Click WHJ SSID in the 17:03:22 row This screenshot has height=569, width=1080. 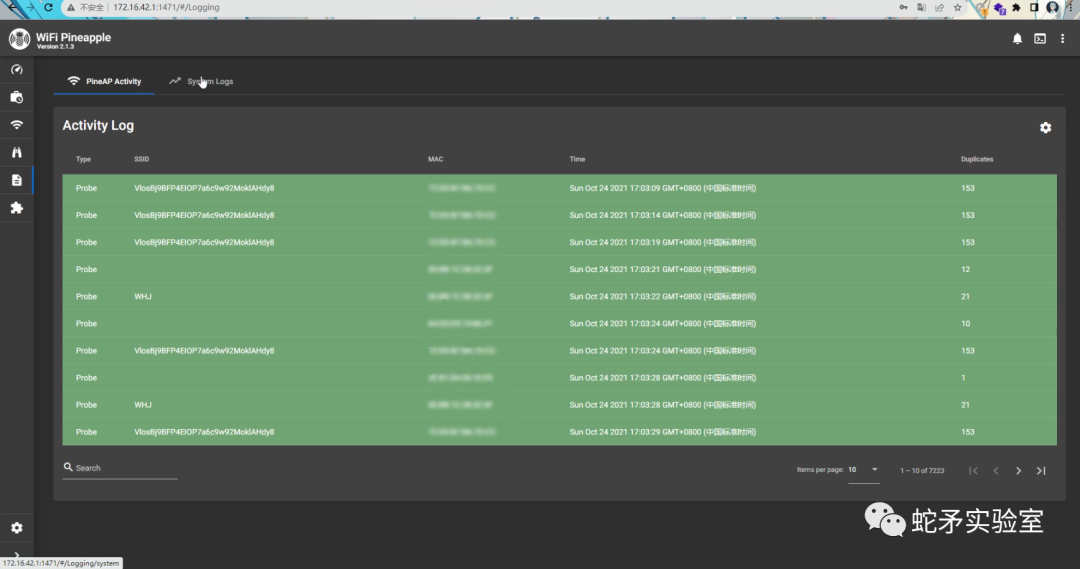(143, 296)
